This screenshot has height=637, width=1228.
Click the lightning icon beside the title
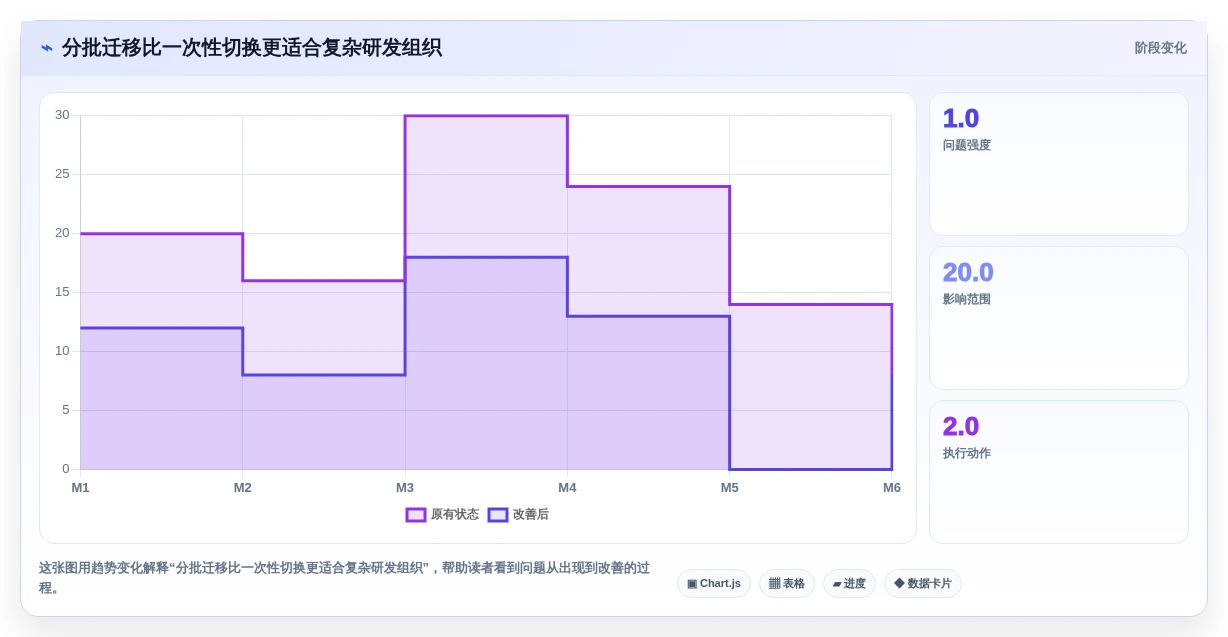point(47,47)
